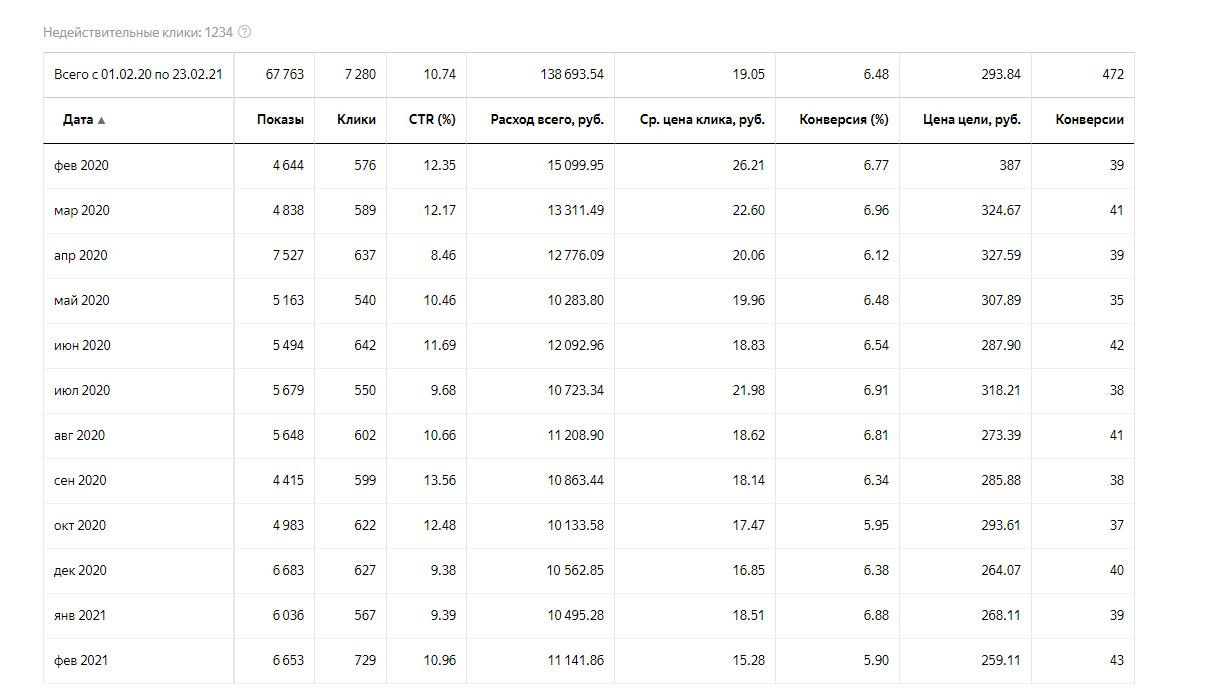Click the sort arrow next to Дата
The height and width of the screenshot is (700, 1205).
[x=101, y=120]
